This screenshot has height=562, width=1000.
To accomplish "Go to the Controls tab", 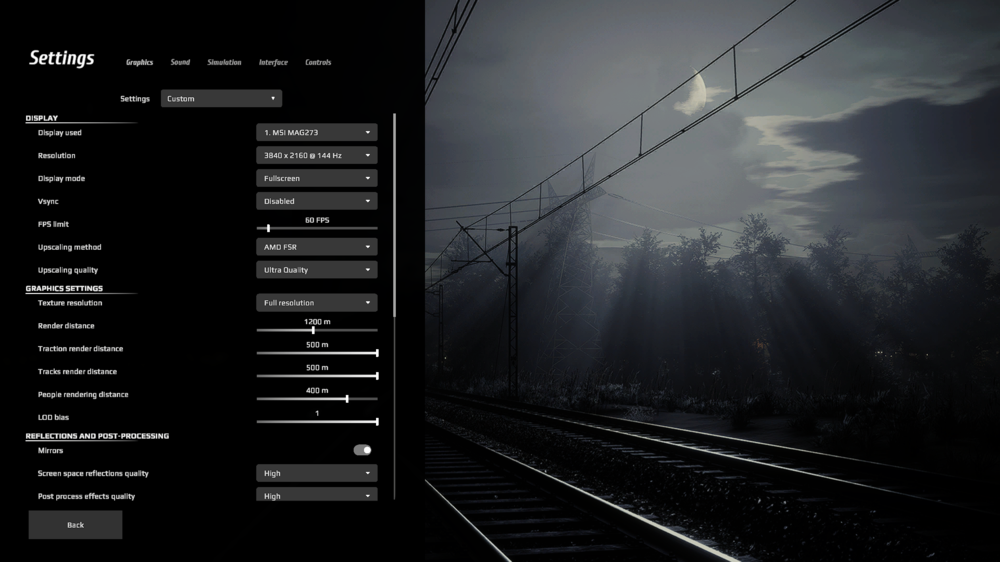I will coord(318,62).
